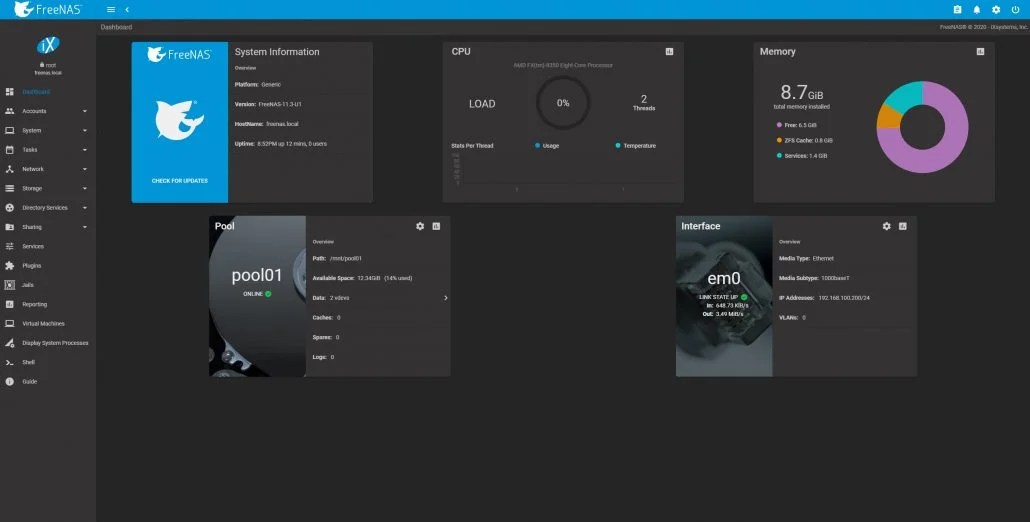Click the Plugins puzzle icon
The width and height of the screenshot is (1030, 522).
pos(9,265)
